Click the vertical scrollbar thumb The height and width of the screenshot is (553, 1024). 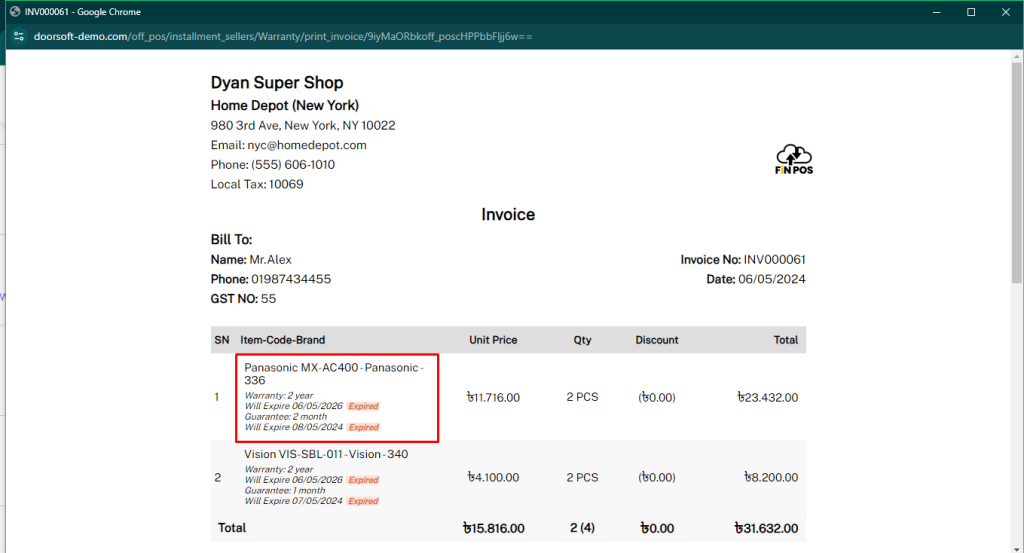click(x=1017, y=173)
